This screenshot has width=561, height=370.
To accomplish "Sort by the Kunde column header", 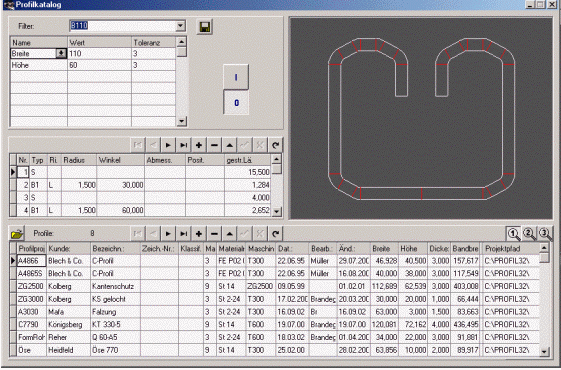I will [68, 248].
